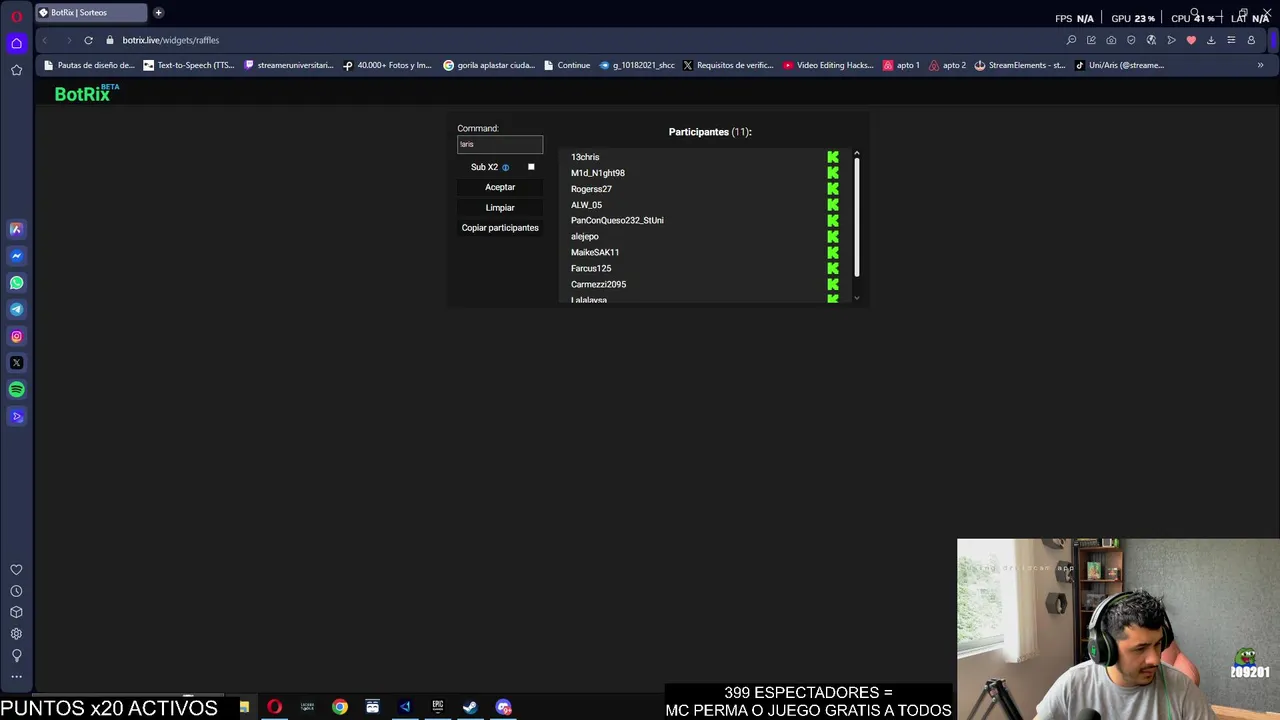Select participant Rogerss27
Image resolution: width=1280 pixels, height=720 pixels.
tap(591, 189)
